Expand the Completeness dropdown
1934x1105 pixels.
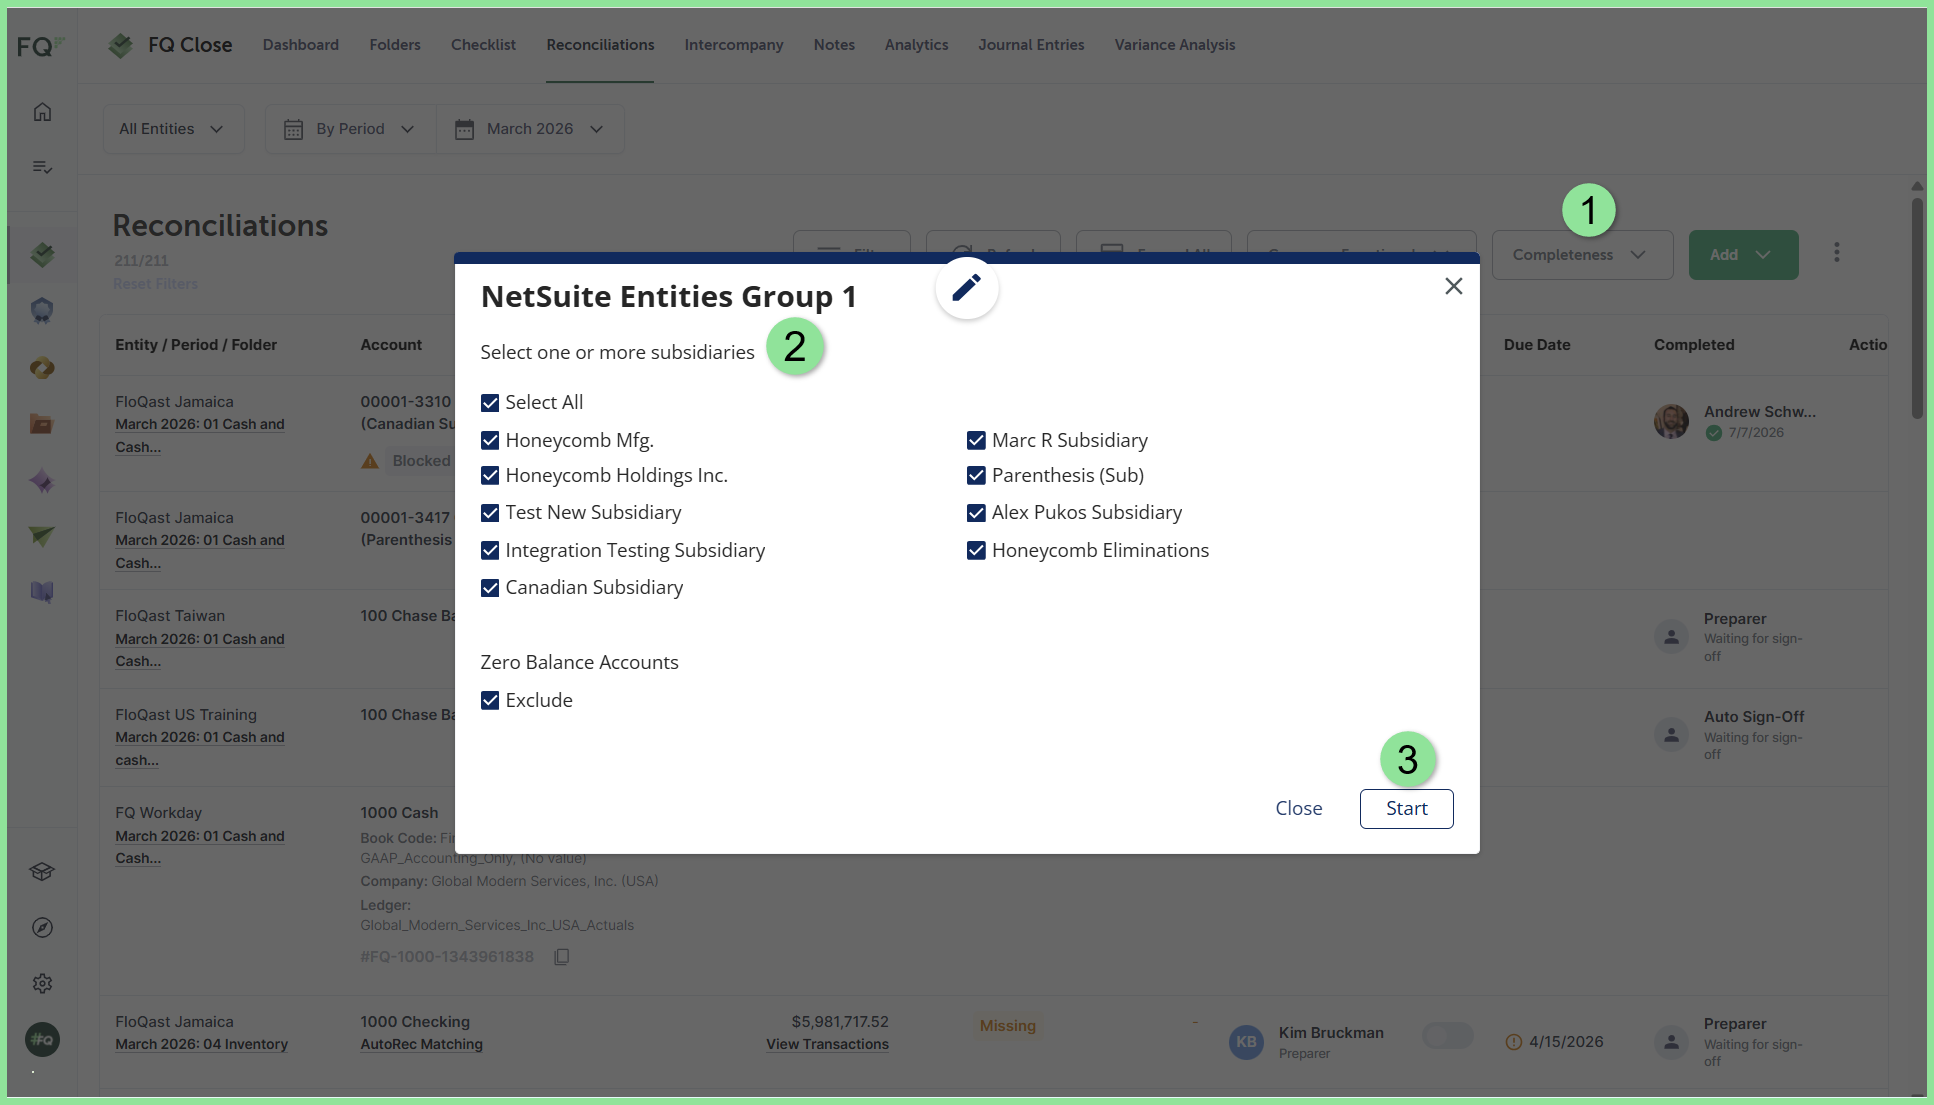[1582, 255]
